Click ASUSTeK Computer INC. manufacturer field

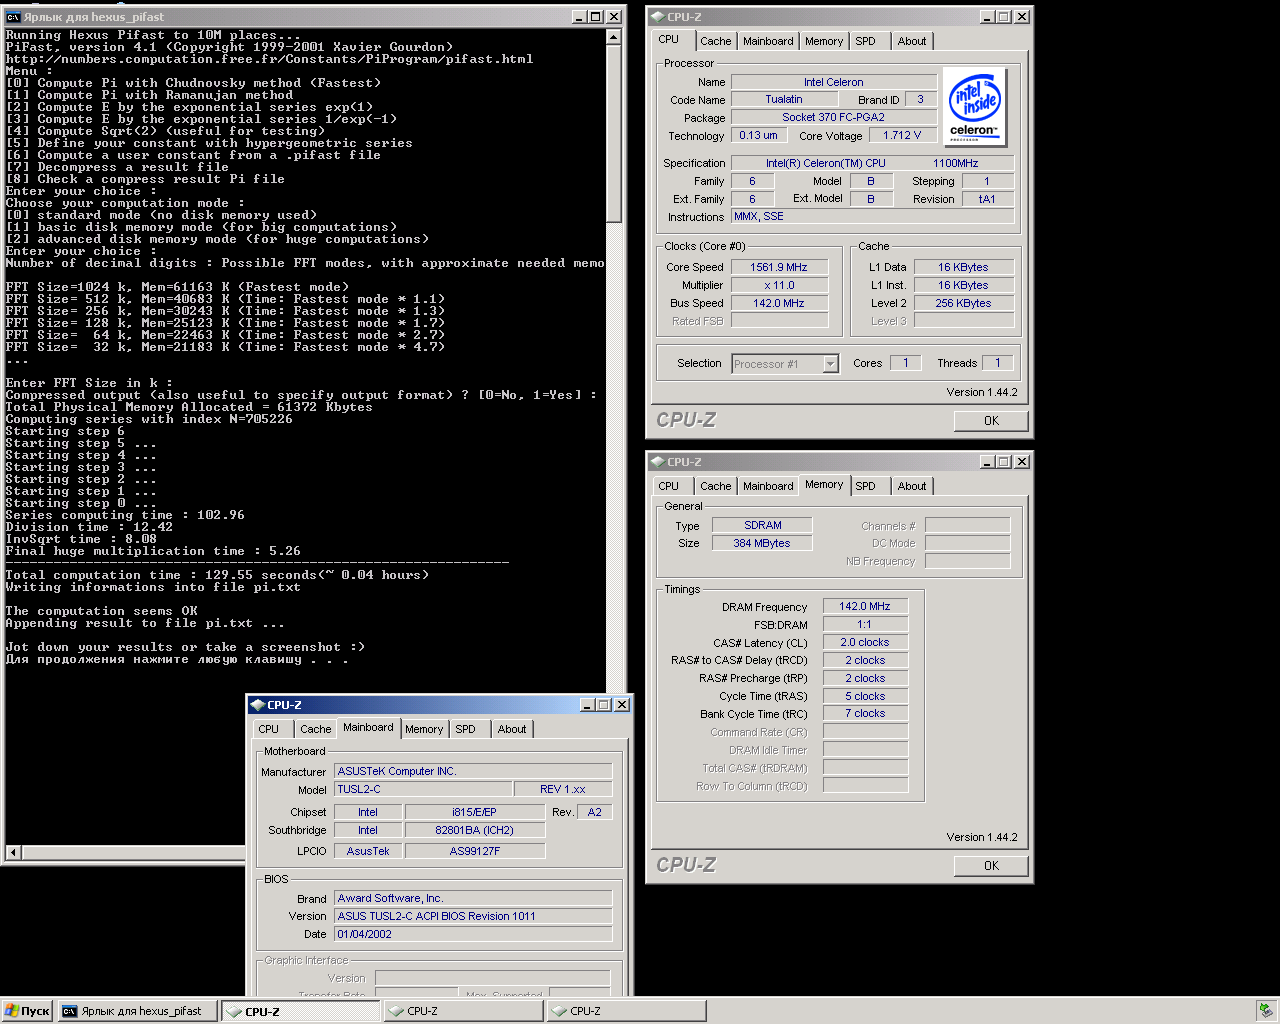474,771
